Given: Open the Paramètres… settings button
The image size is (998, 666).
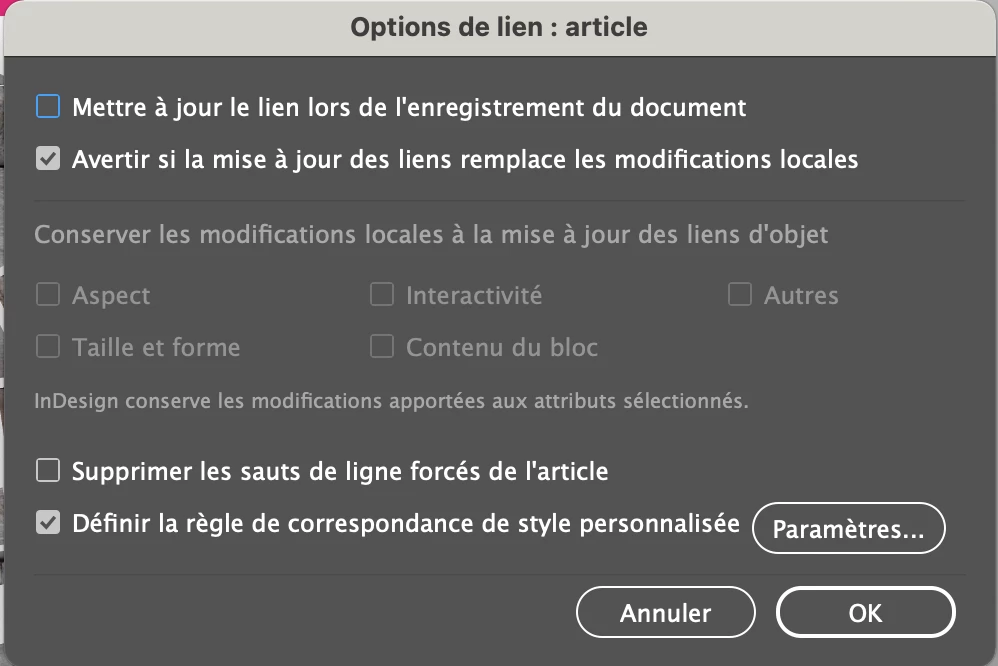Looking at the screenshot, I should coord(848,530).
